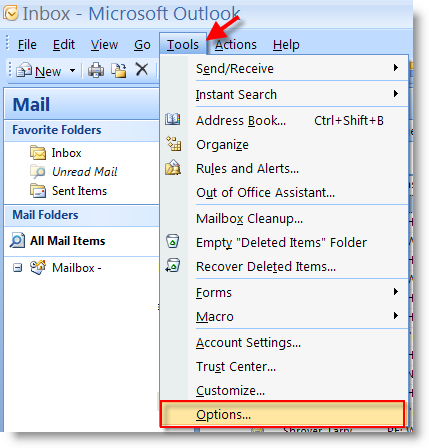Open the Help menu
The height and width of the screenshot is (448, 429).
click(x=286, y=45)
